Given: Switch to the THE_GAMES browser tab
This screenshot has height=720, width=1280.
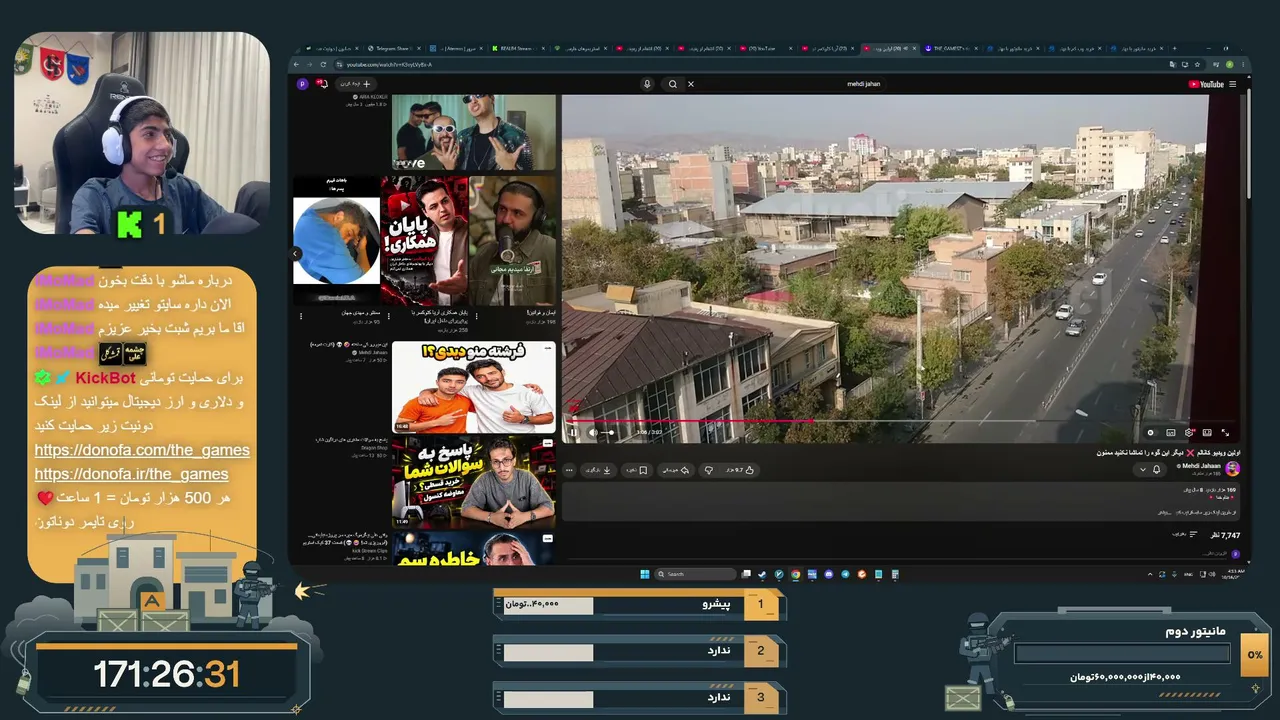Looking at the screenshot, I should click(953, 48).
